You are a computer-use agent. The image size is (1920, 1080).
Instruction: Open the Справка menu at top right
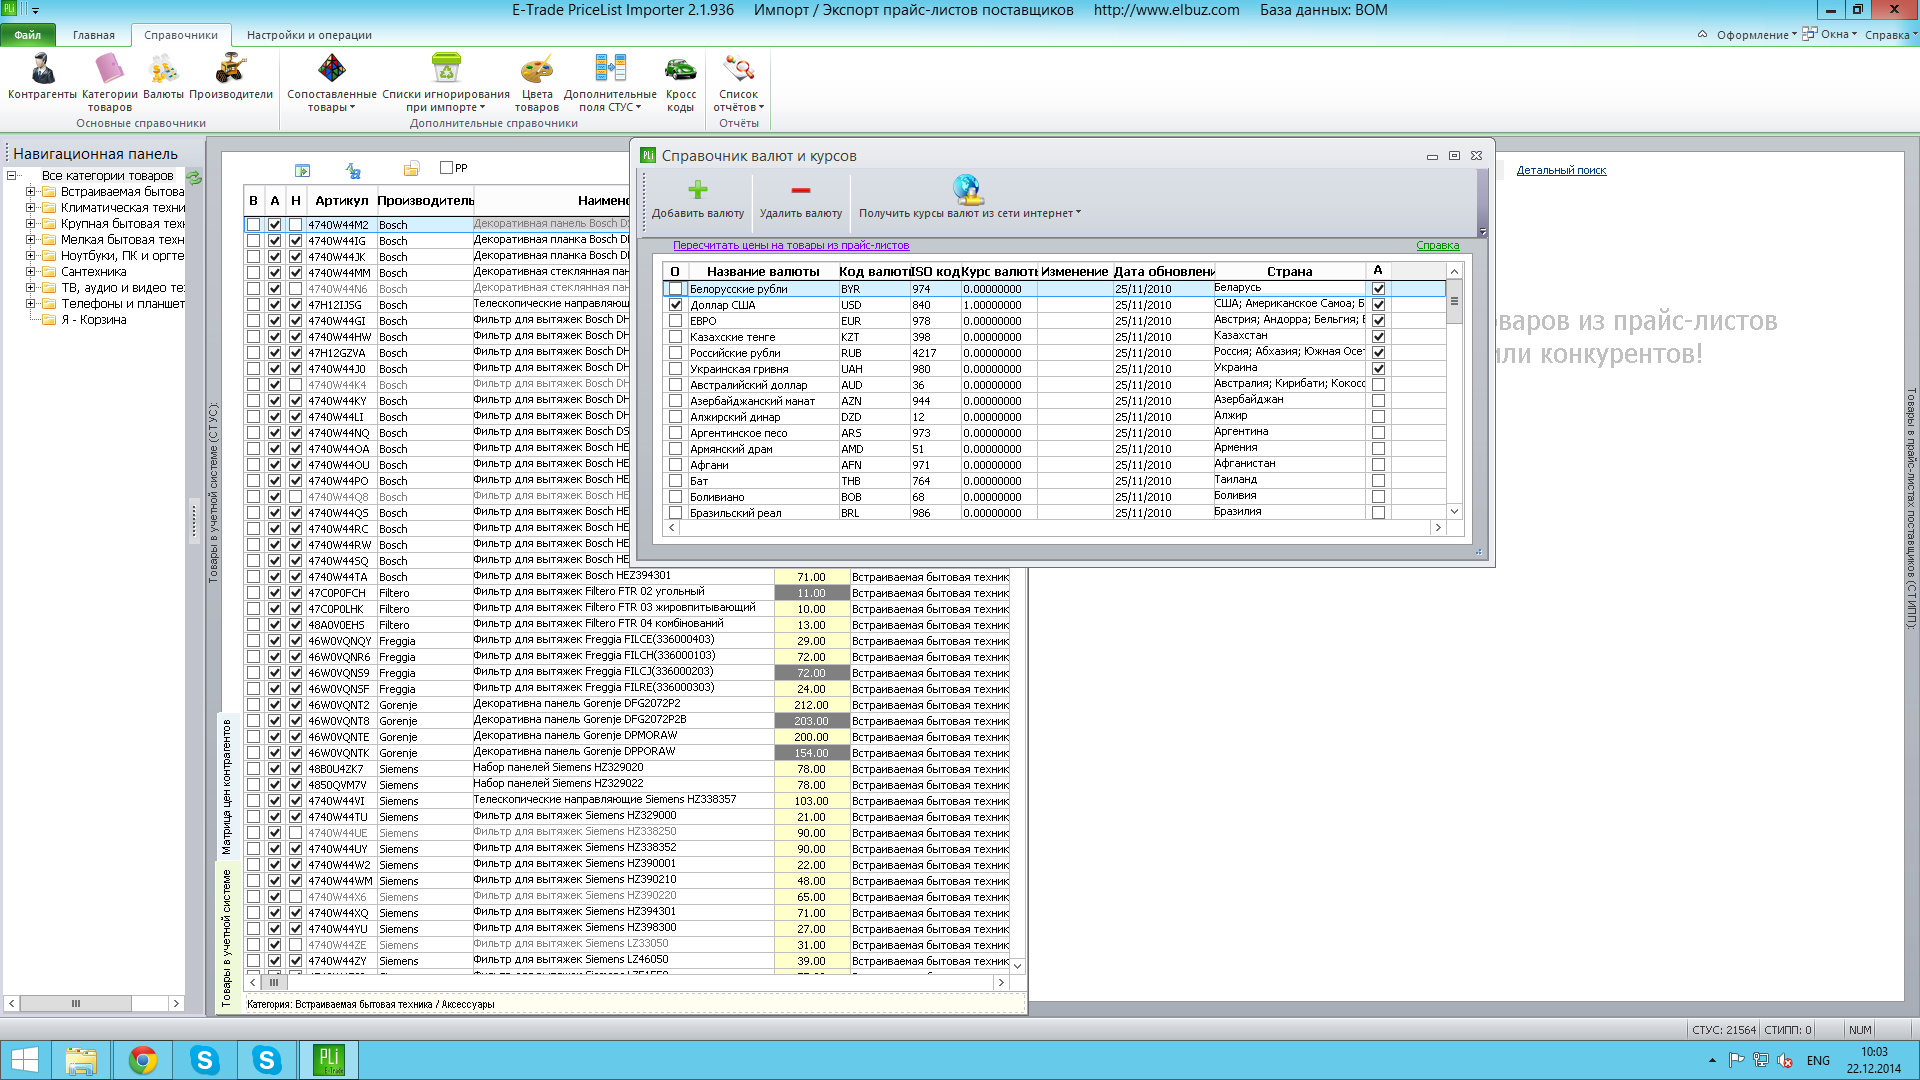(1890, 35)
